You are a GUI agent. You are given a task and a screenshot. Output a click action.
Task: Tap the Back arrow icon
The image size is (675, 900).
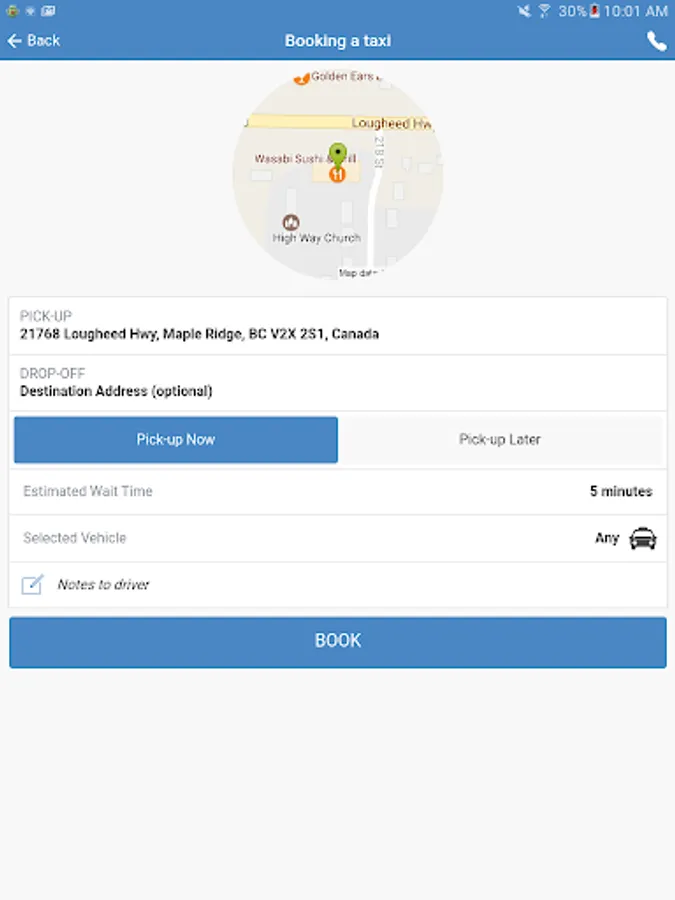[x=14, y=41]
